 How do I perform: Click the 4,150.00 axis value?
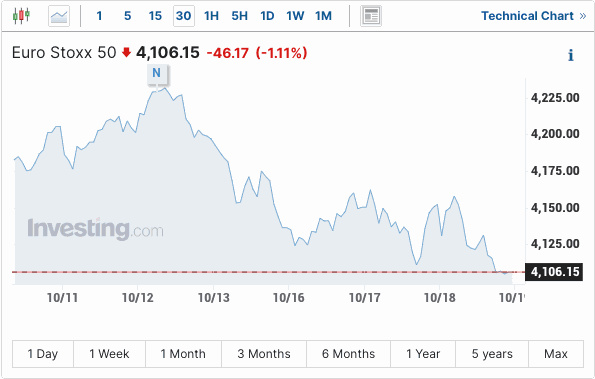tap(555, 208)
